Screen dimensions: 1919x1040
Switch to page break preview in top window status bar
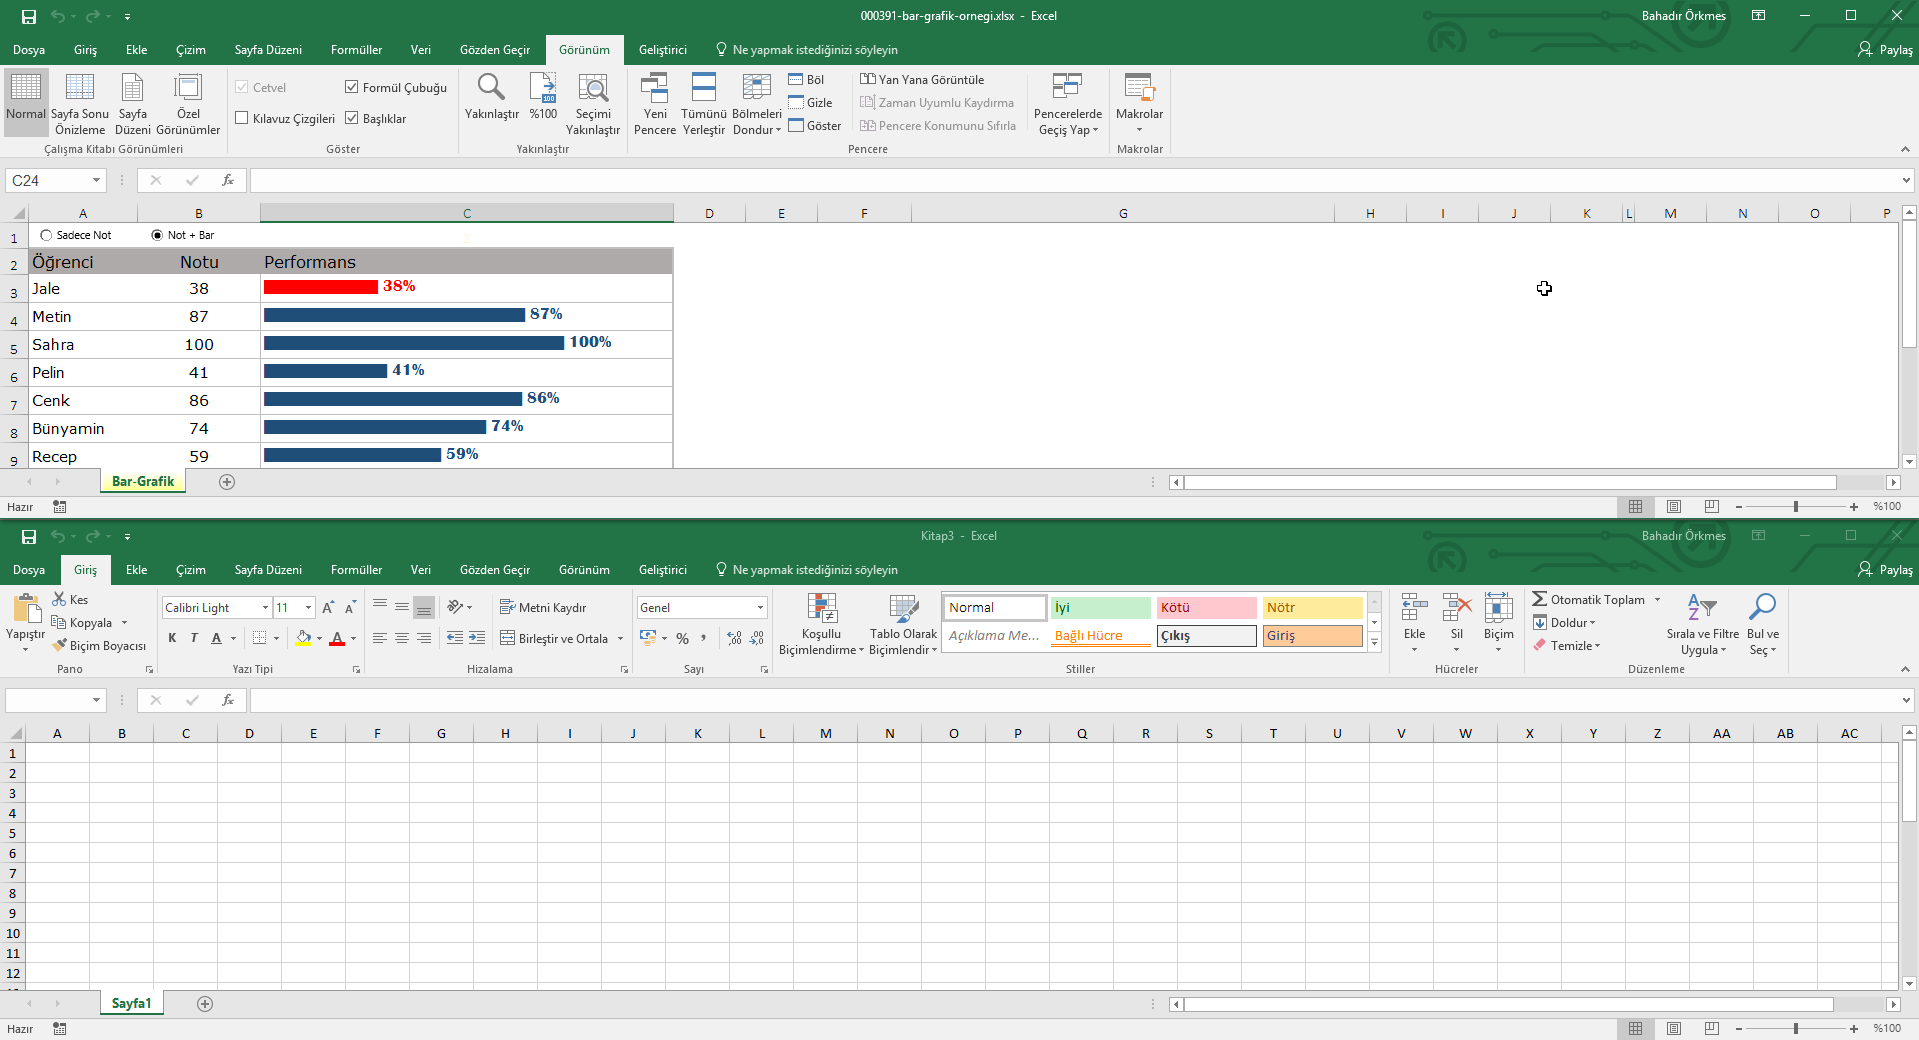pyautogui.click(x=1712, y=507)
